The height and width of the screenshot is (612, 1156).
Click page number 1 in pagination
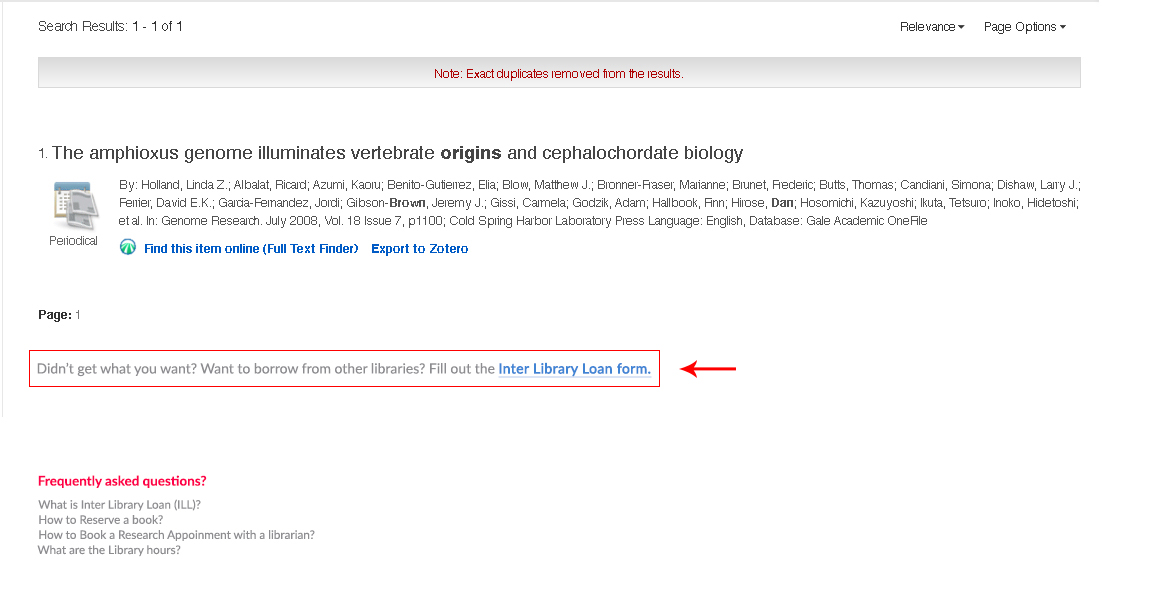tap(78, 315)
